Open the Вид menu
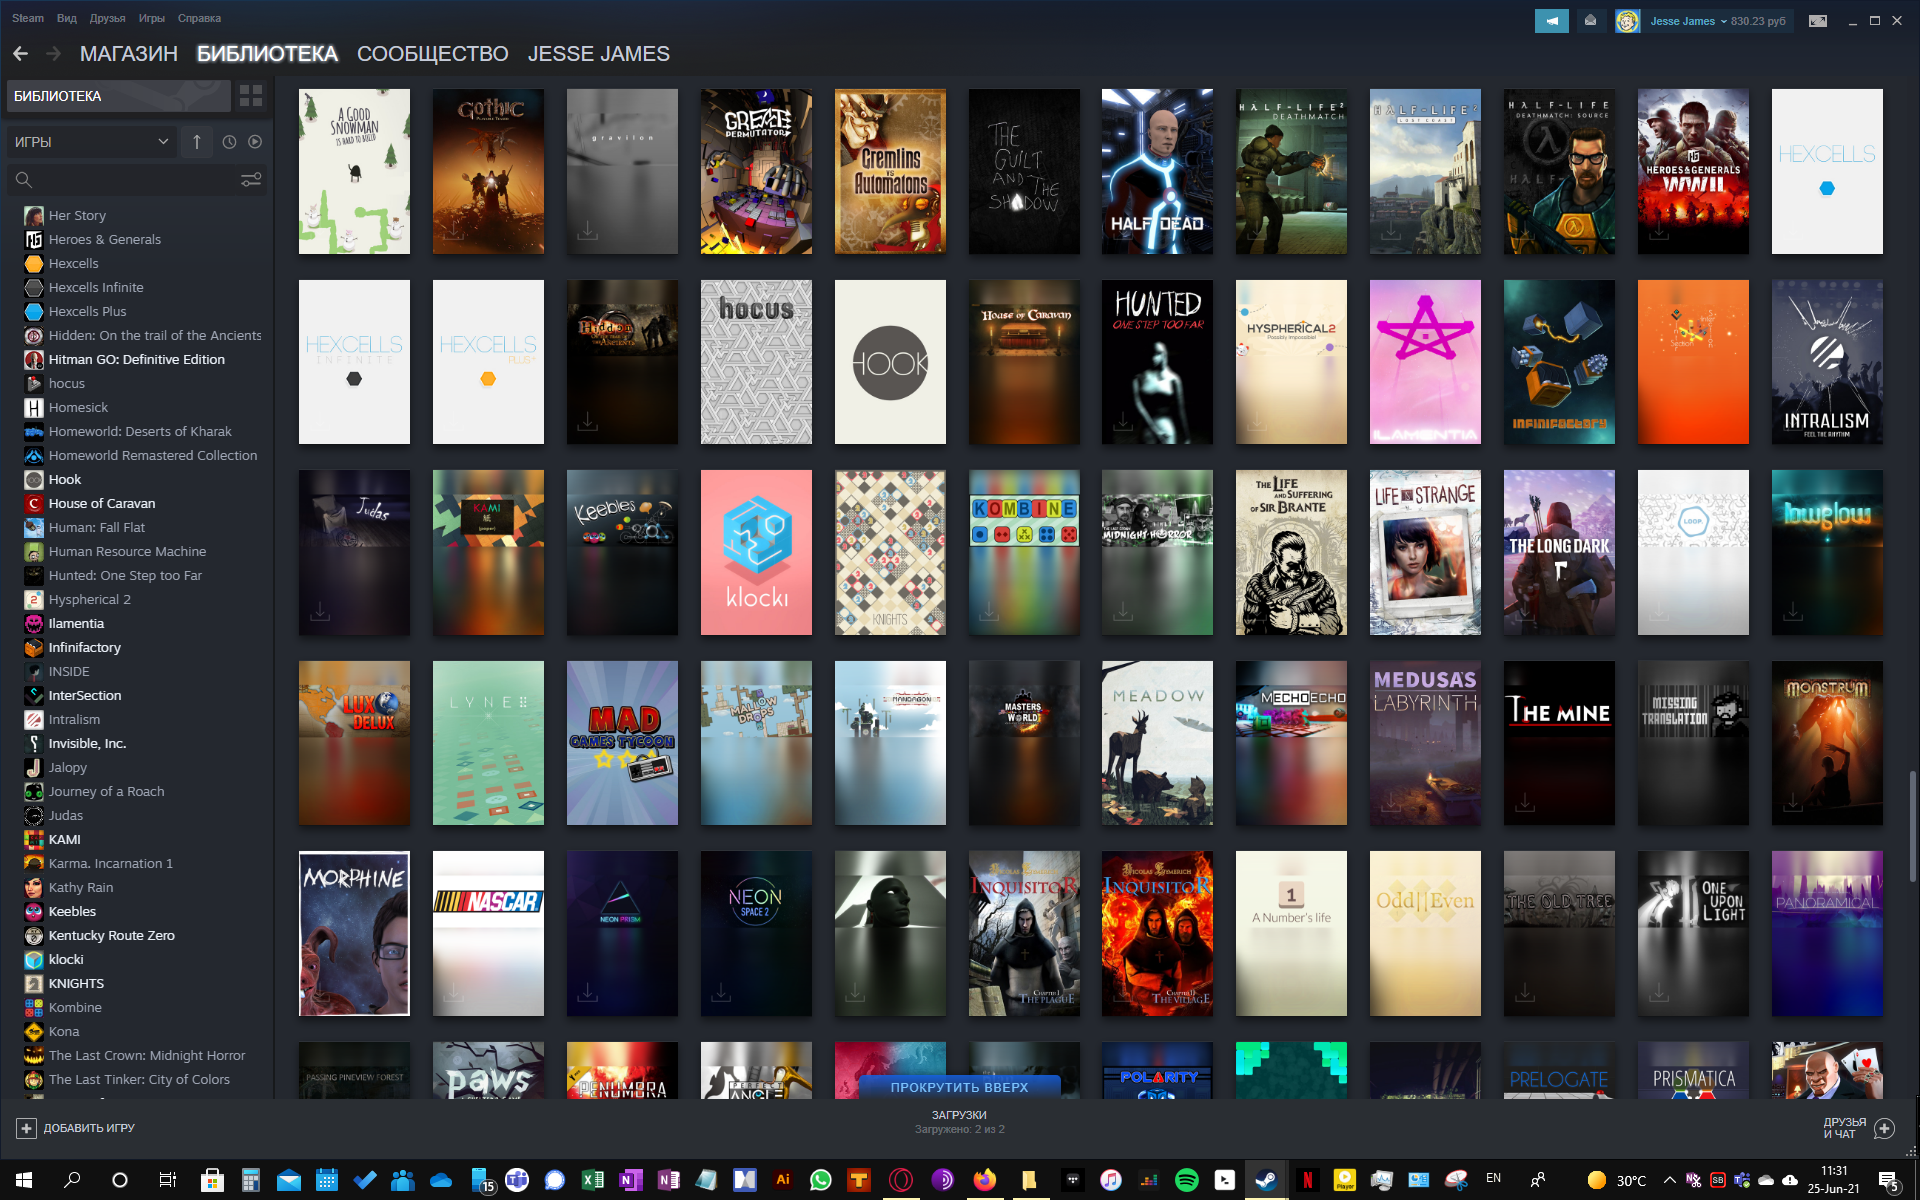Screen dimensions: 1920x1200 (x=67, y=18)
